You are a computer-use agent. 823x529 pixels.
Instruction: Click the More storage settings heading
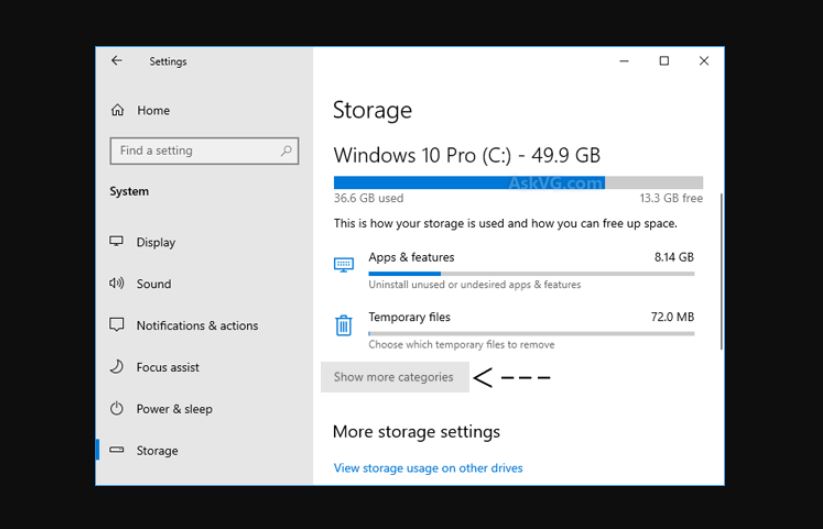click(416, 432)
